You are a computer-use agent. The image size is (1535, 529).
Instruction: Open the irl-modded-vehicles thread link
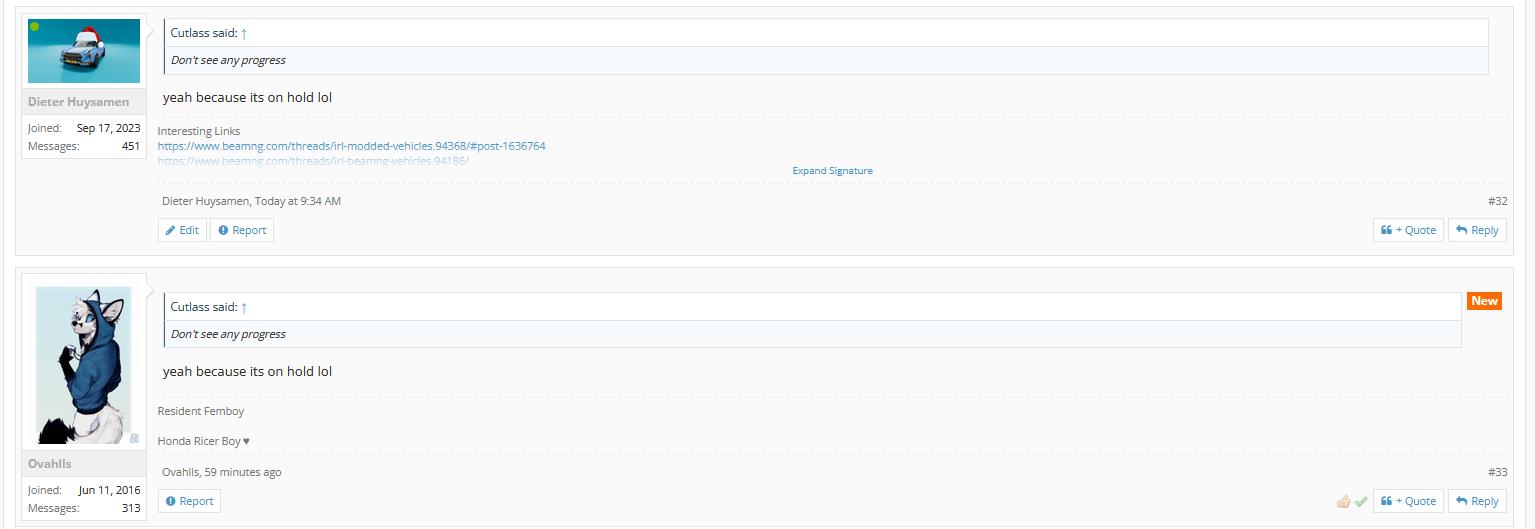(352, 146)
